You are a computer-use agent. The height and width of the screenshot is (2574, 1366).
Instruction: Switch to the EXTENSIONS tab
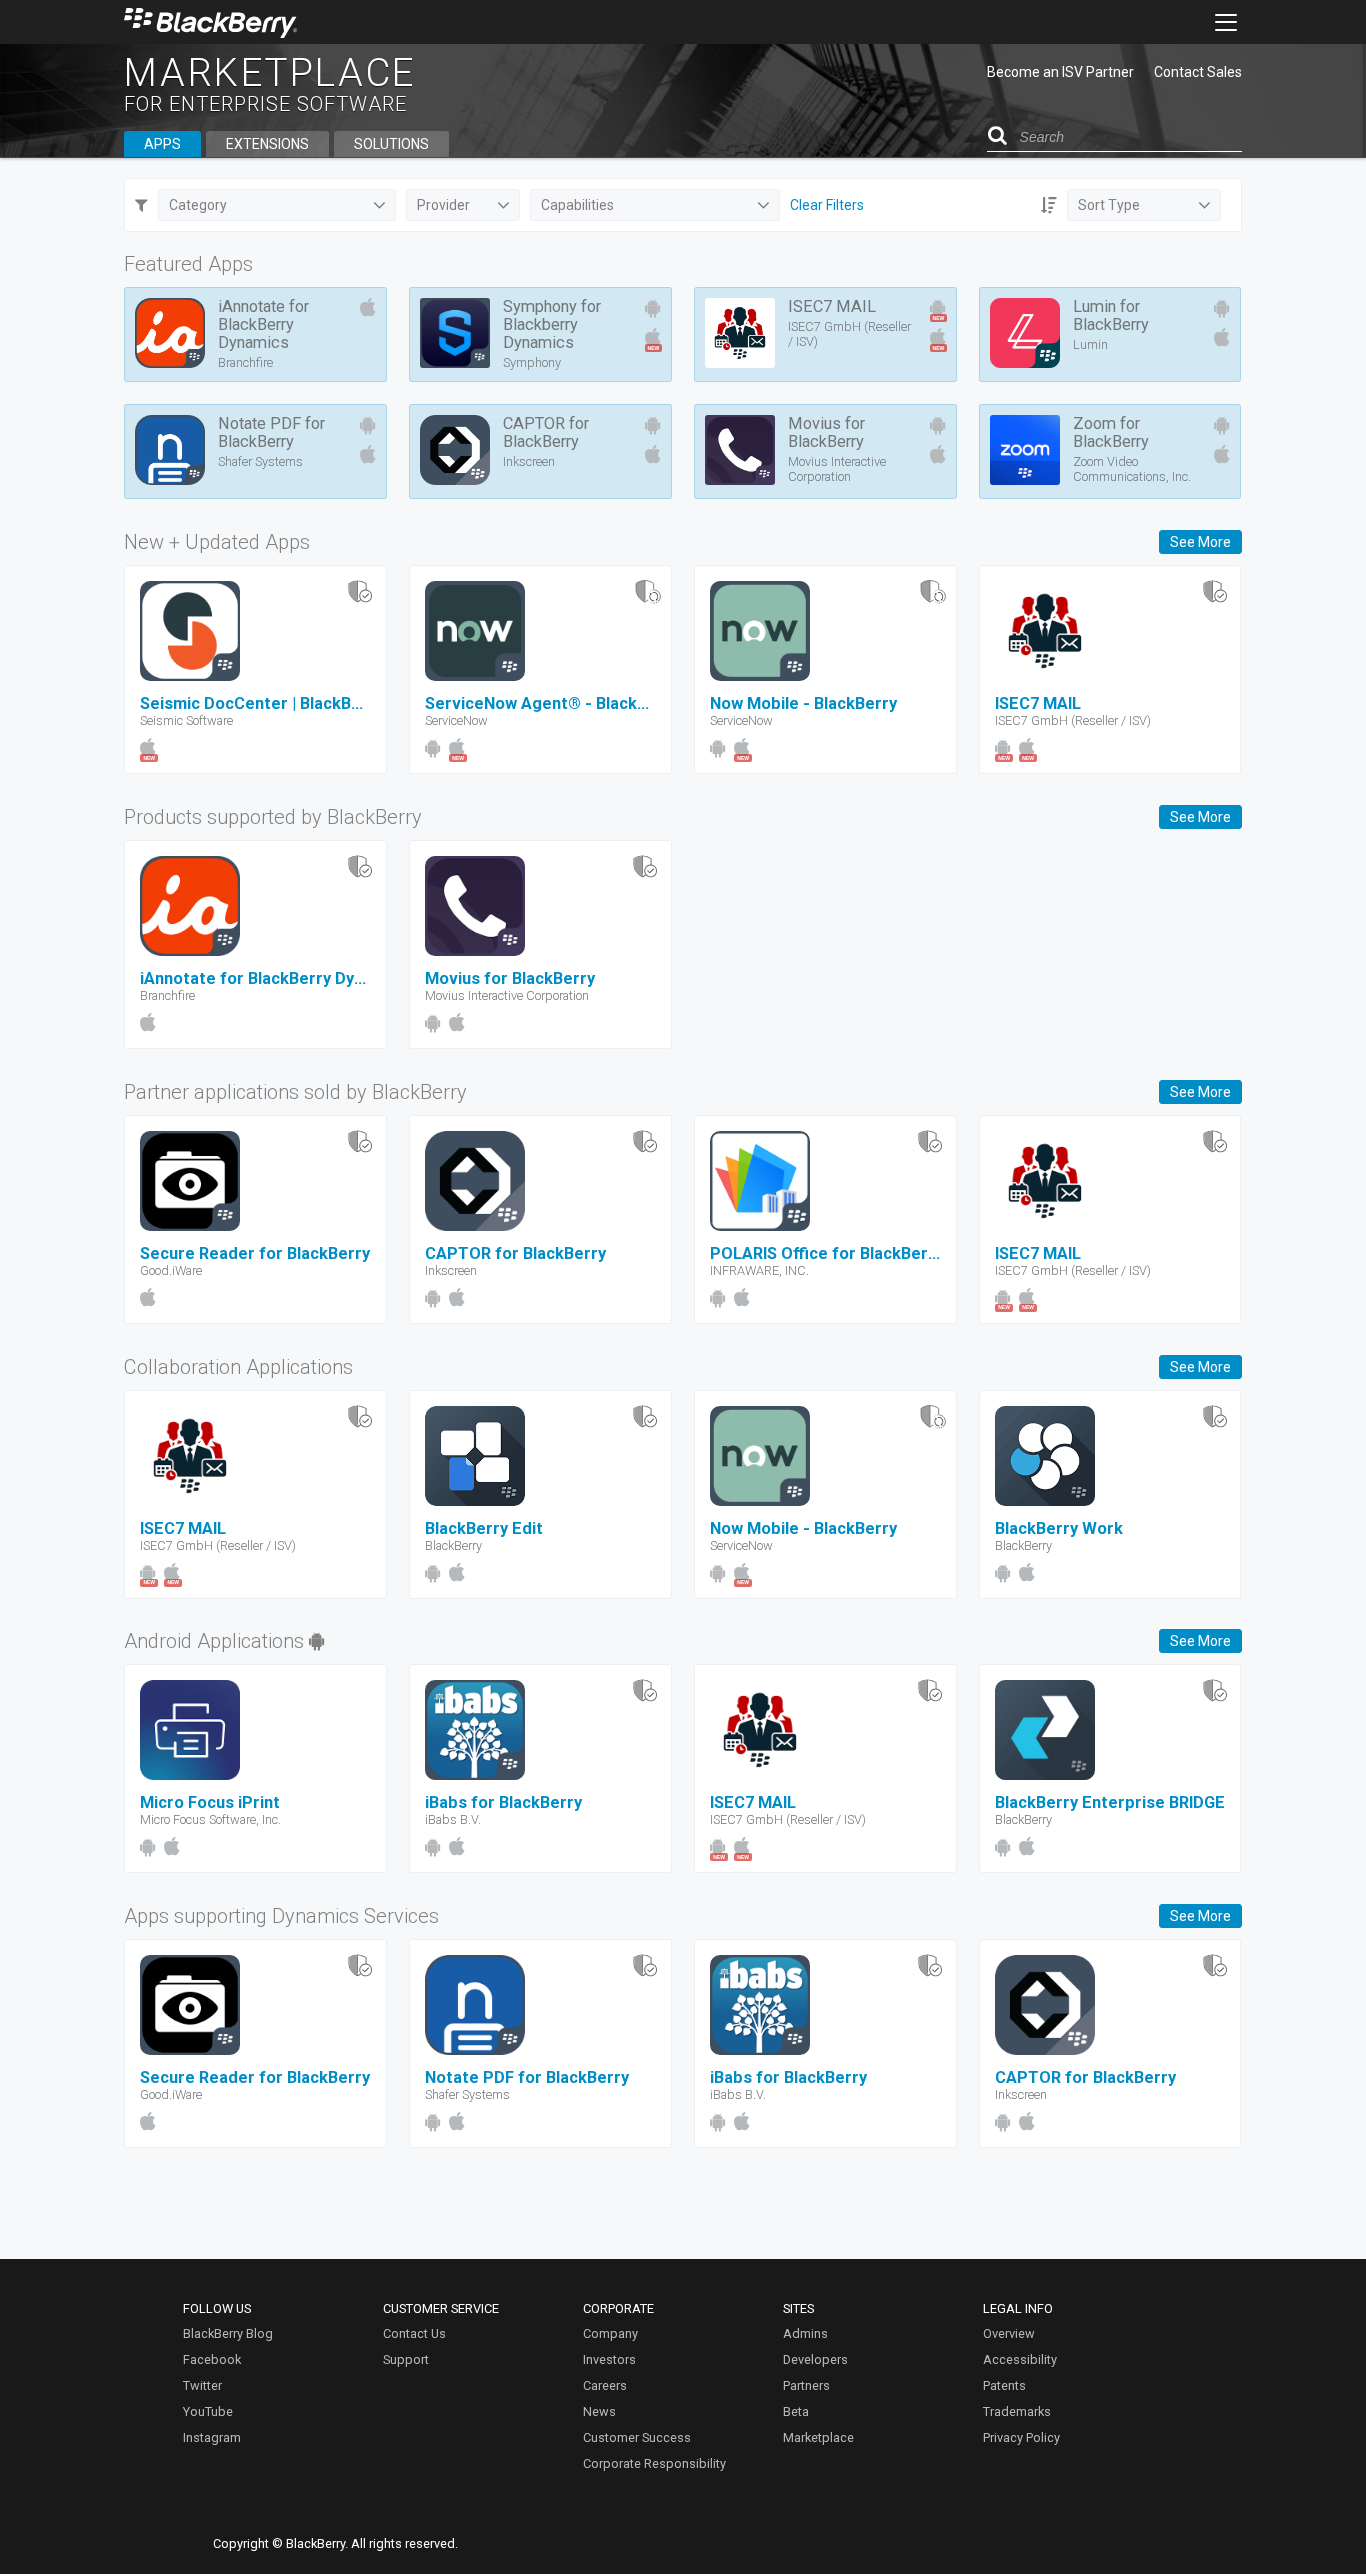(x=267, y=144)
